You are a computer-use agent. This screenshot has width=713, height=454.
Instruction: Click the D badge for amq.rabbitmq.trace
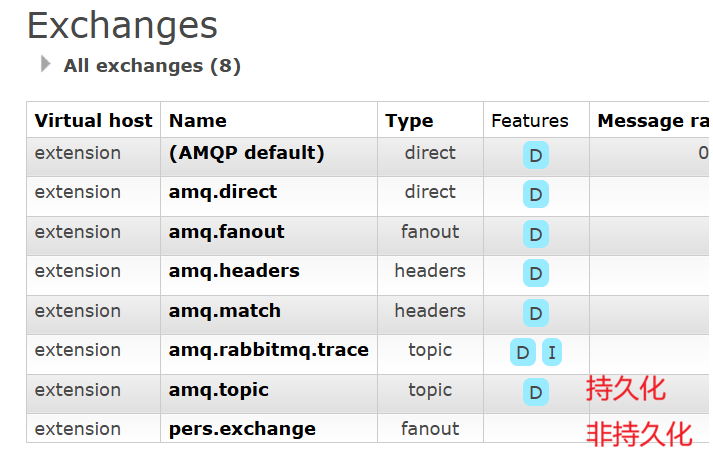pos(523,352)
